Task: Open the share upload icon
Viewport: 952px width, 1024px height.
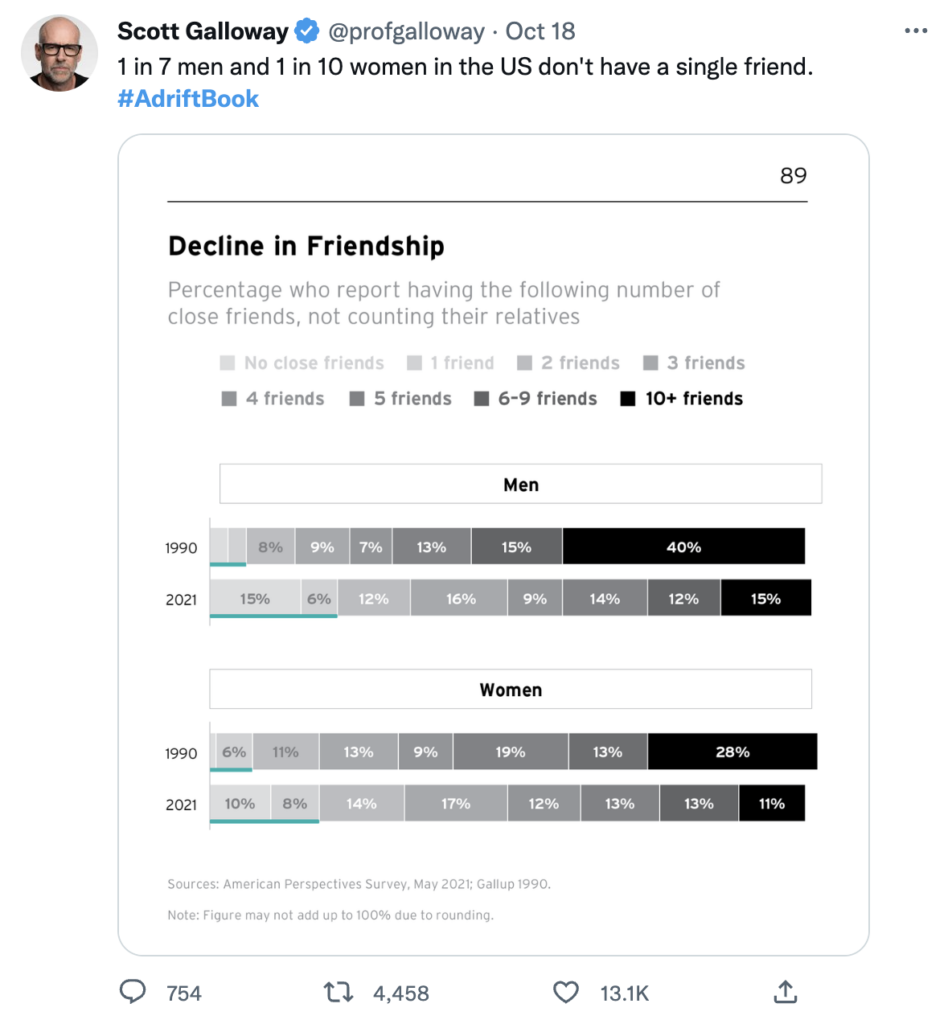Action: [x=786, y=992]
